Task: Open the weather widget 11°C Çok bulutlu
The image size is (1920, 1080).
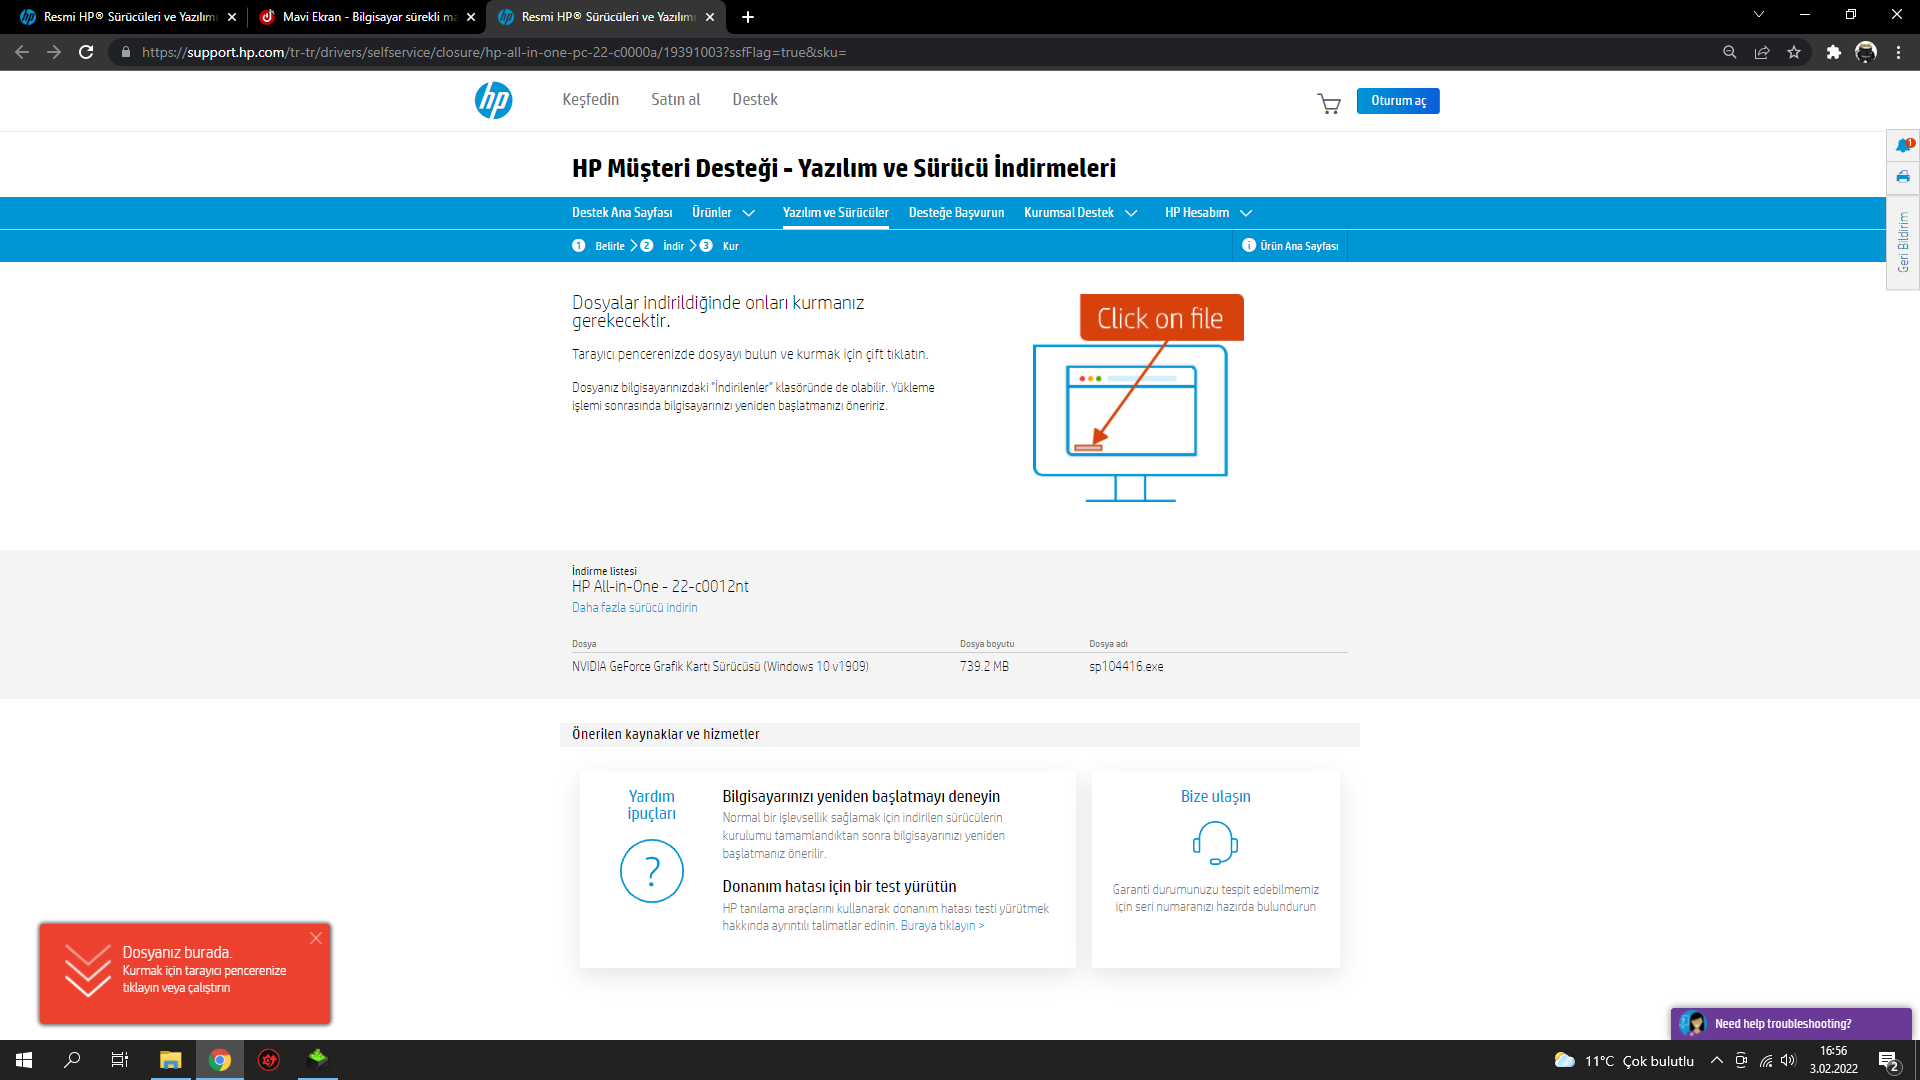Action: 1624,1061
